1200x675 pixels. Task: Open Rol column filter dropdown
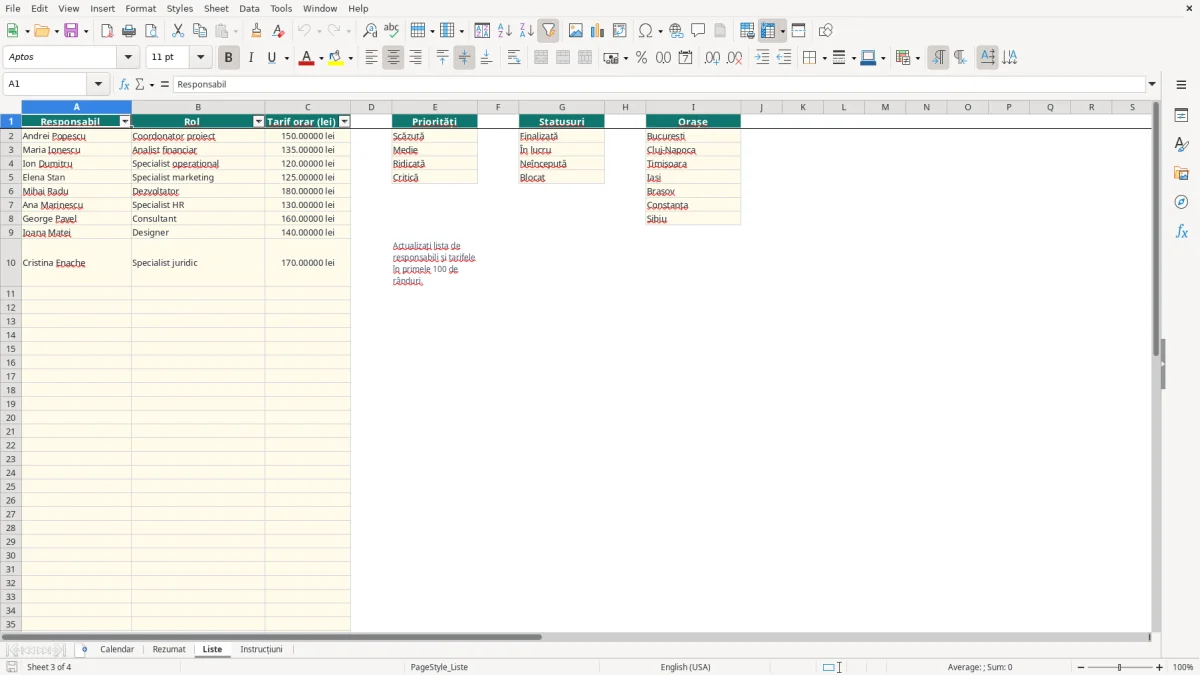pos(258,122)
